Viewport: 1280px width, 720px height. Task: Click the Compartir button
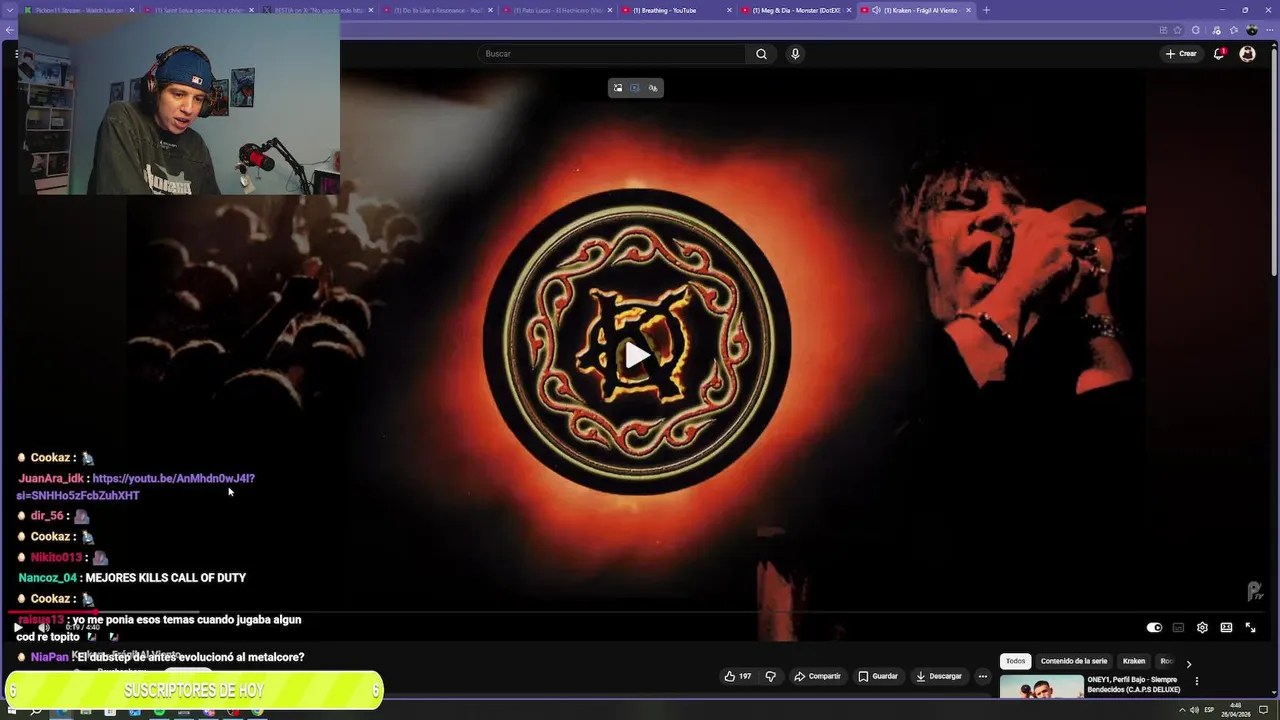[817, 676]
